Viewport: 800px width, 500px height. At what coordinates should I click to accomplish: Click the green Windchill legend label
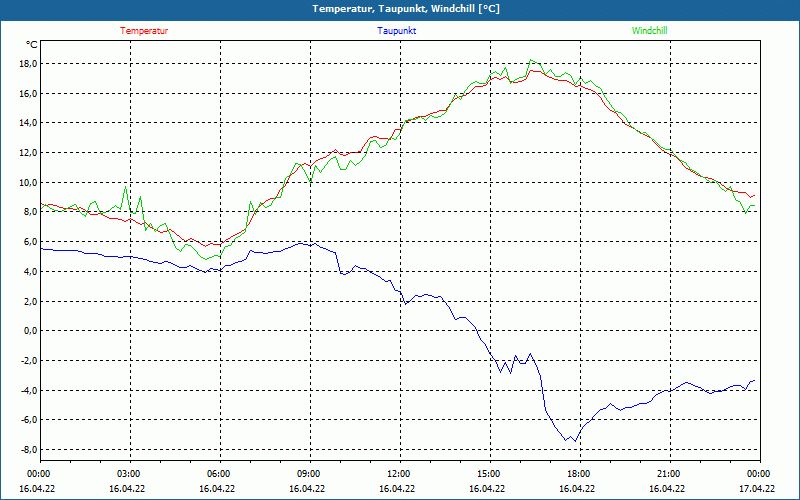click(649, 31)
